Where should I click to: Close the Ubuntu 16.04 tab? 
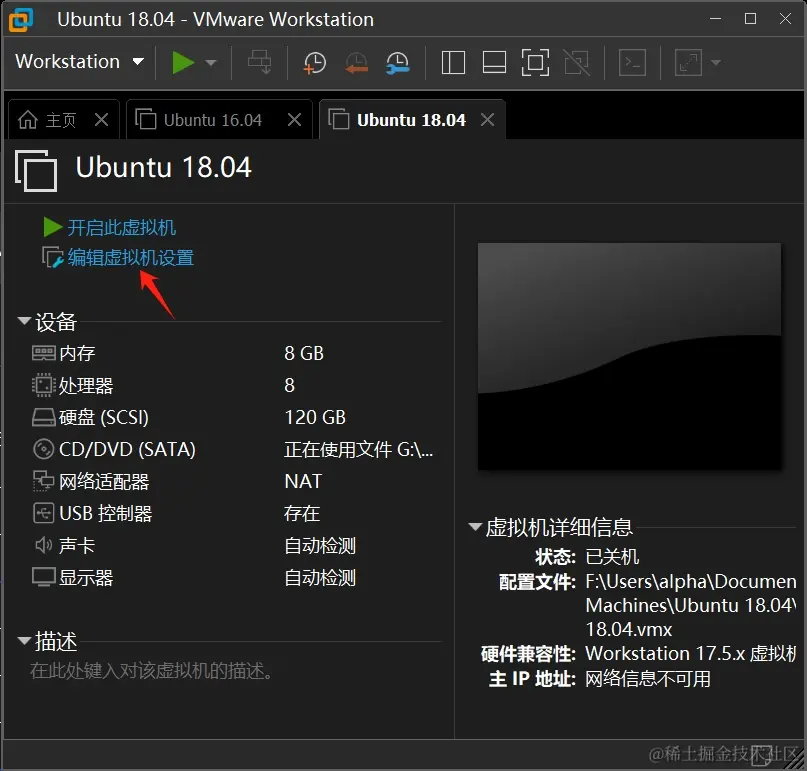pos(294,120)
